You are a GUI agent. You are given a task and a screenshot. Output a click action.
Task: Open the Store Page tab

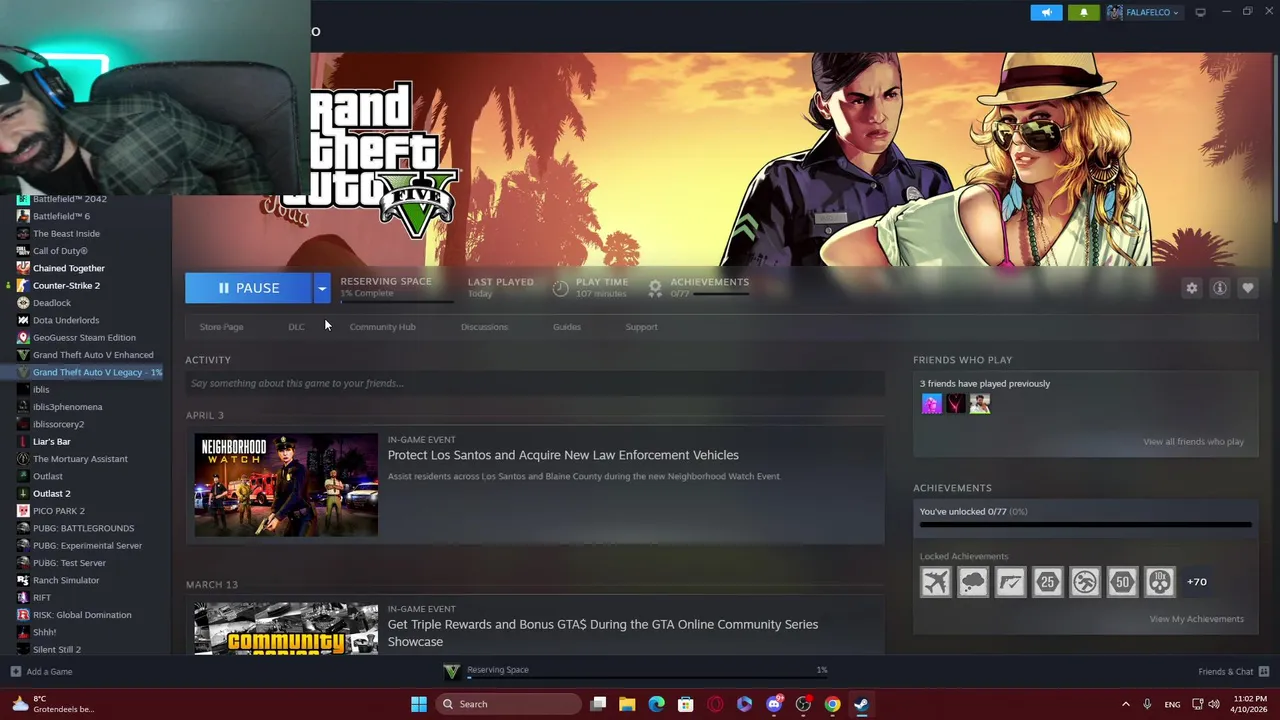tap(221, 327)
